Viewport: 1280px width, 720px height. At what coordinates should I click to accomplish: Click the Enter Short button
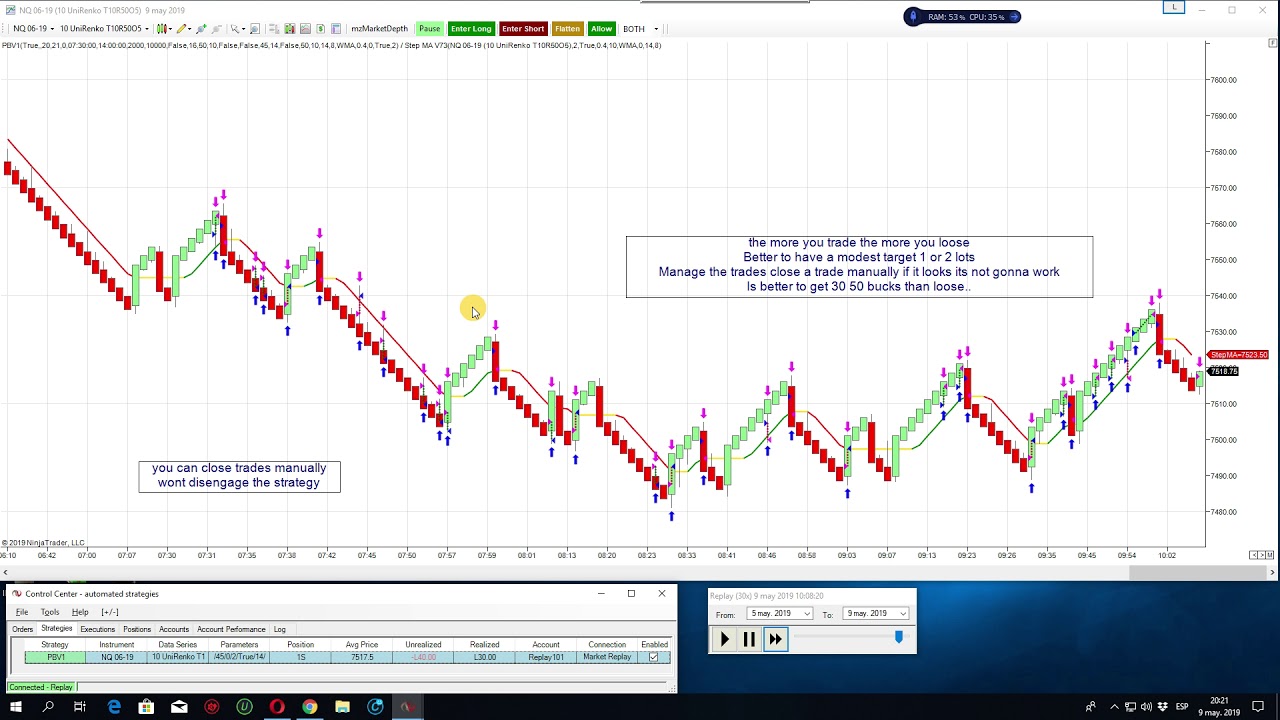tap(523, 29)
